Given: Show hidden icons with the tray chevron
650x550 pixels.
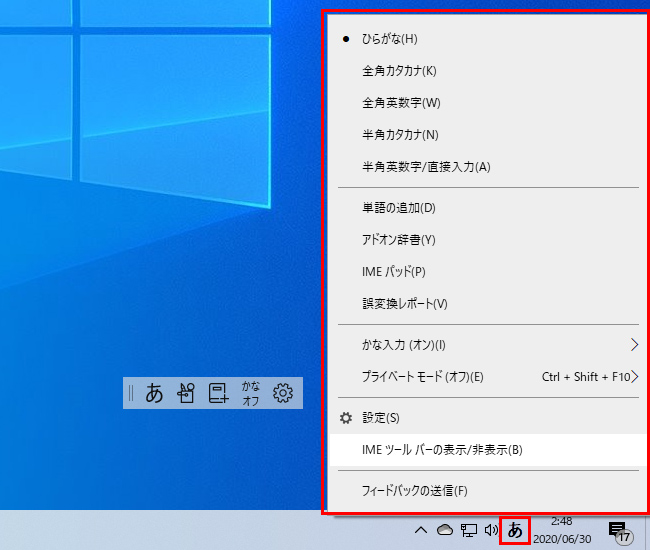Looking at the screenshot, I should coord(421,530).
